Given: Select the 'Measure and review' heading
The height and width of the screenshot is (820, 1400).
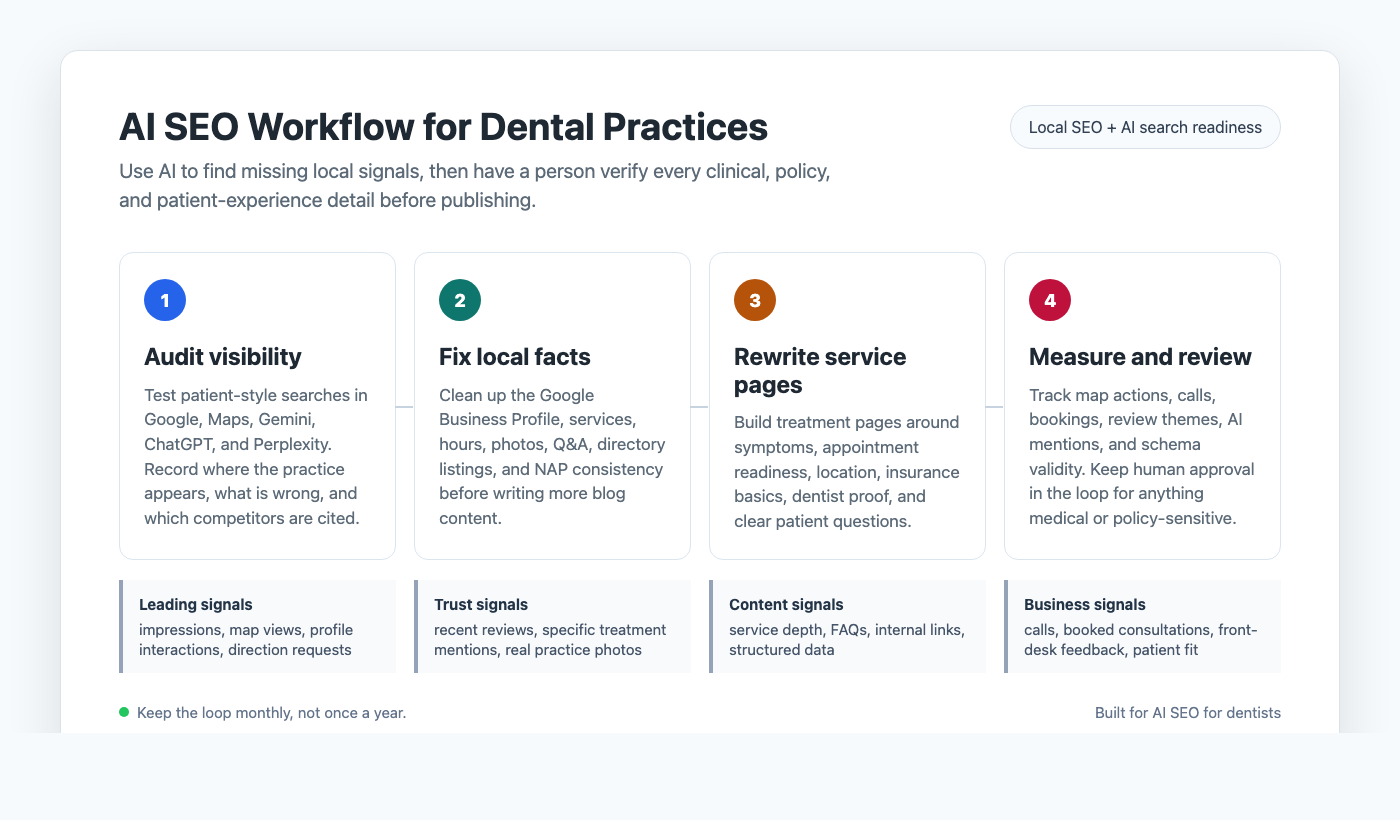Looking at the screenshot, I should tap(1140, 357).
